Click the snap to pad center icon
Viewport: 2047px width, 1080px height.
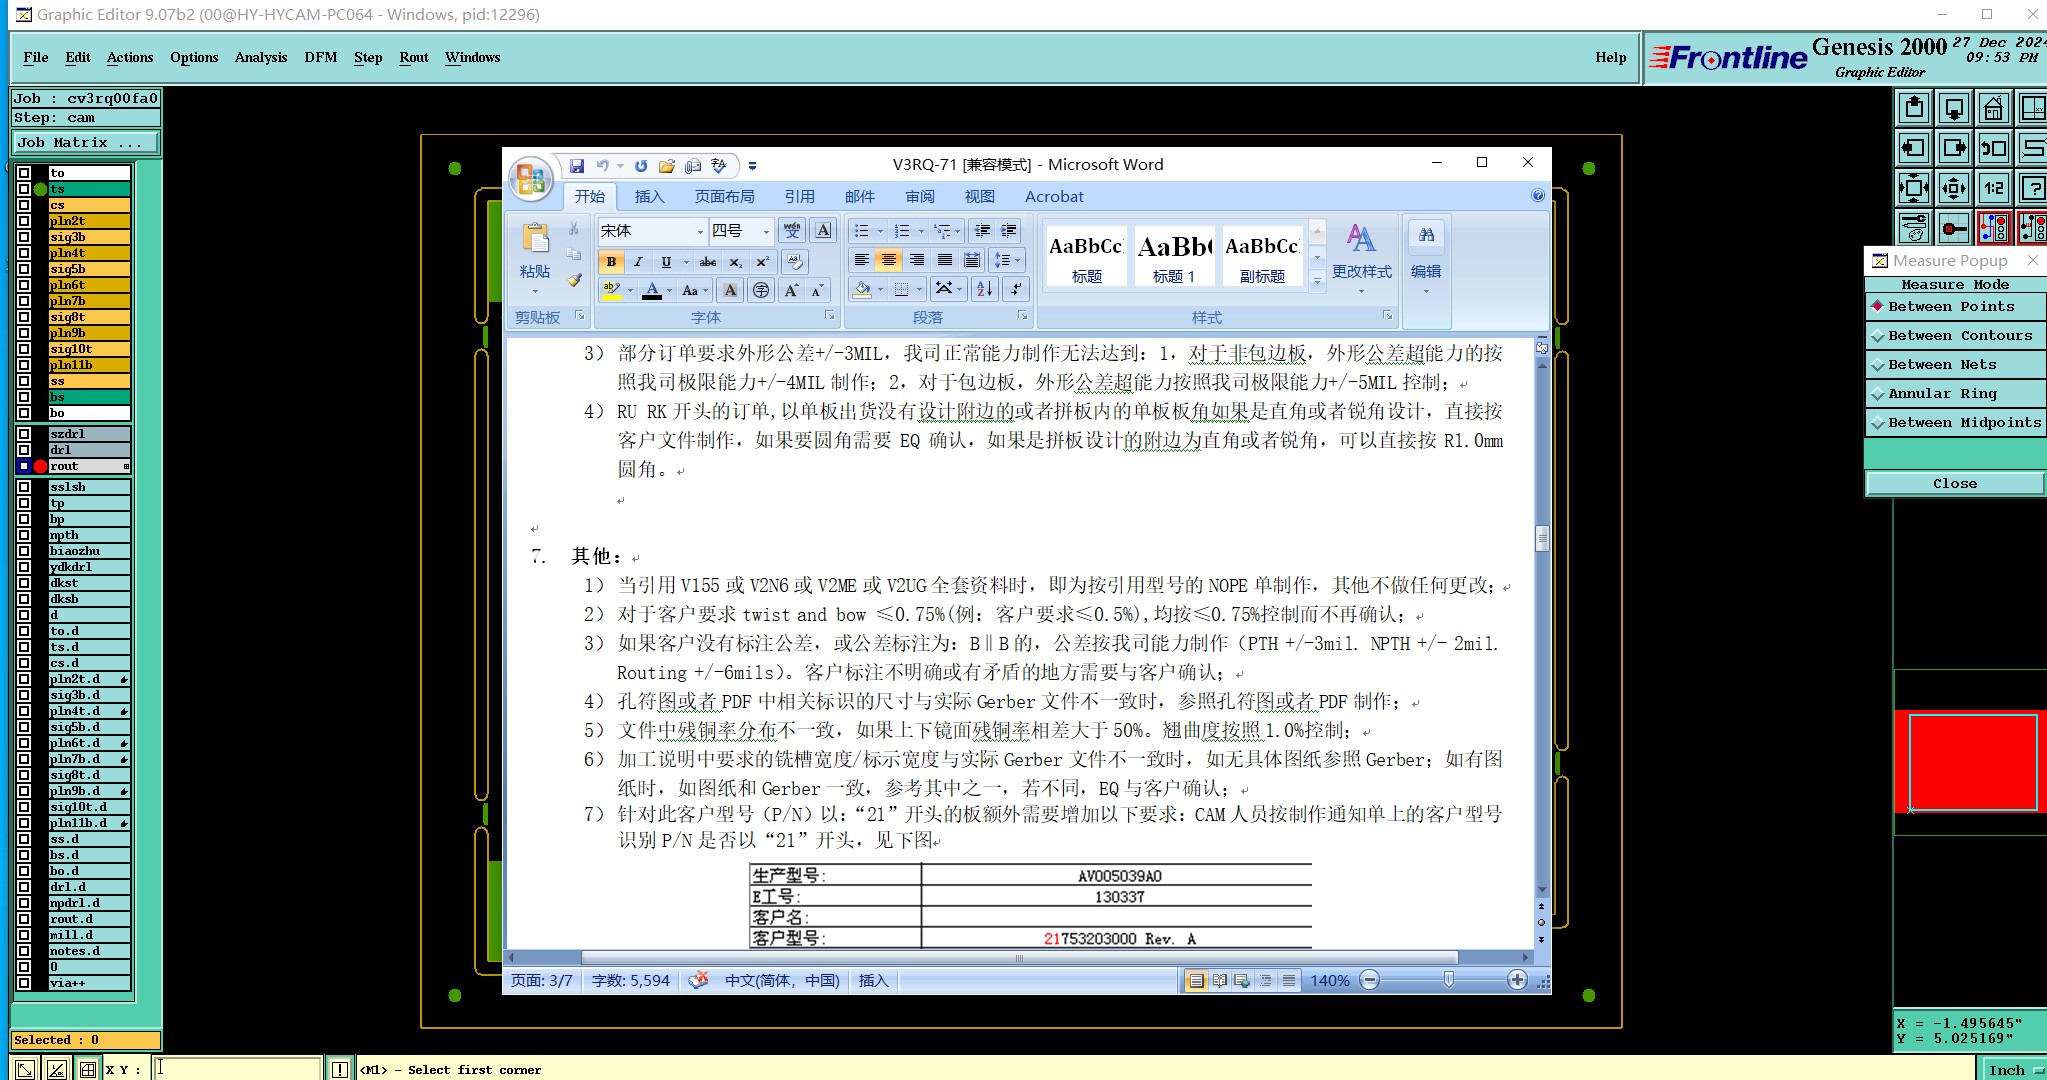1953,228
